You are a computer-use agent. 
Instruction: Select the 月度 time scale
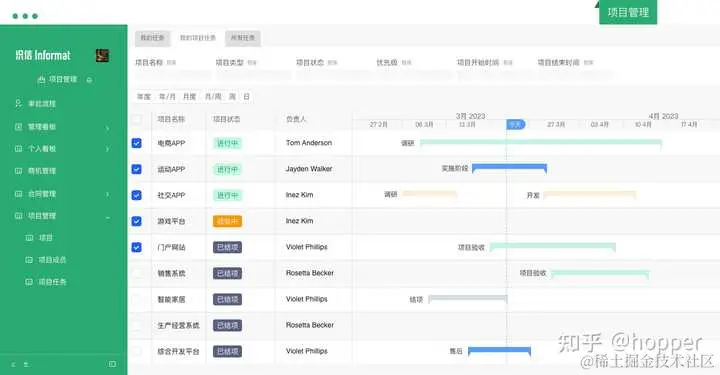[x=190, y=97]
